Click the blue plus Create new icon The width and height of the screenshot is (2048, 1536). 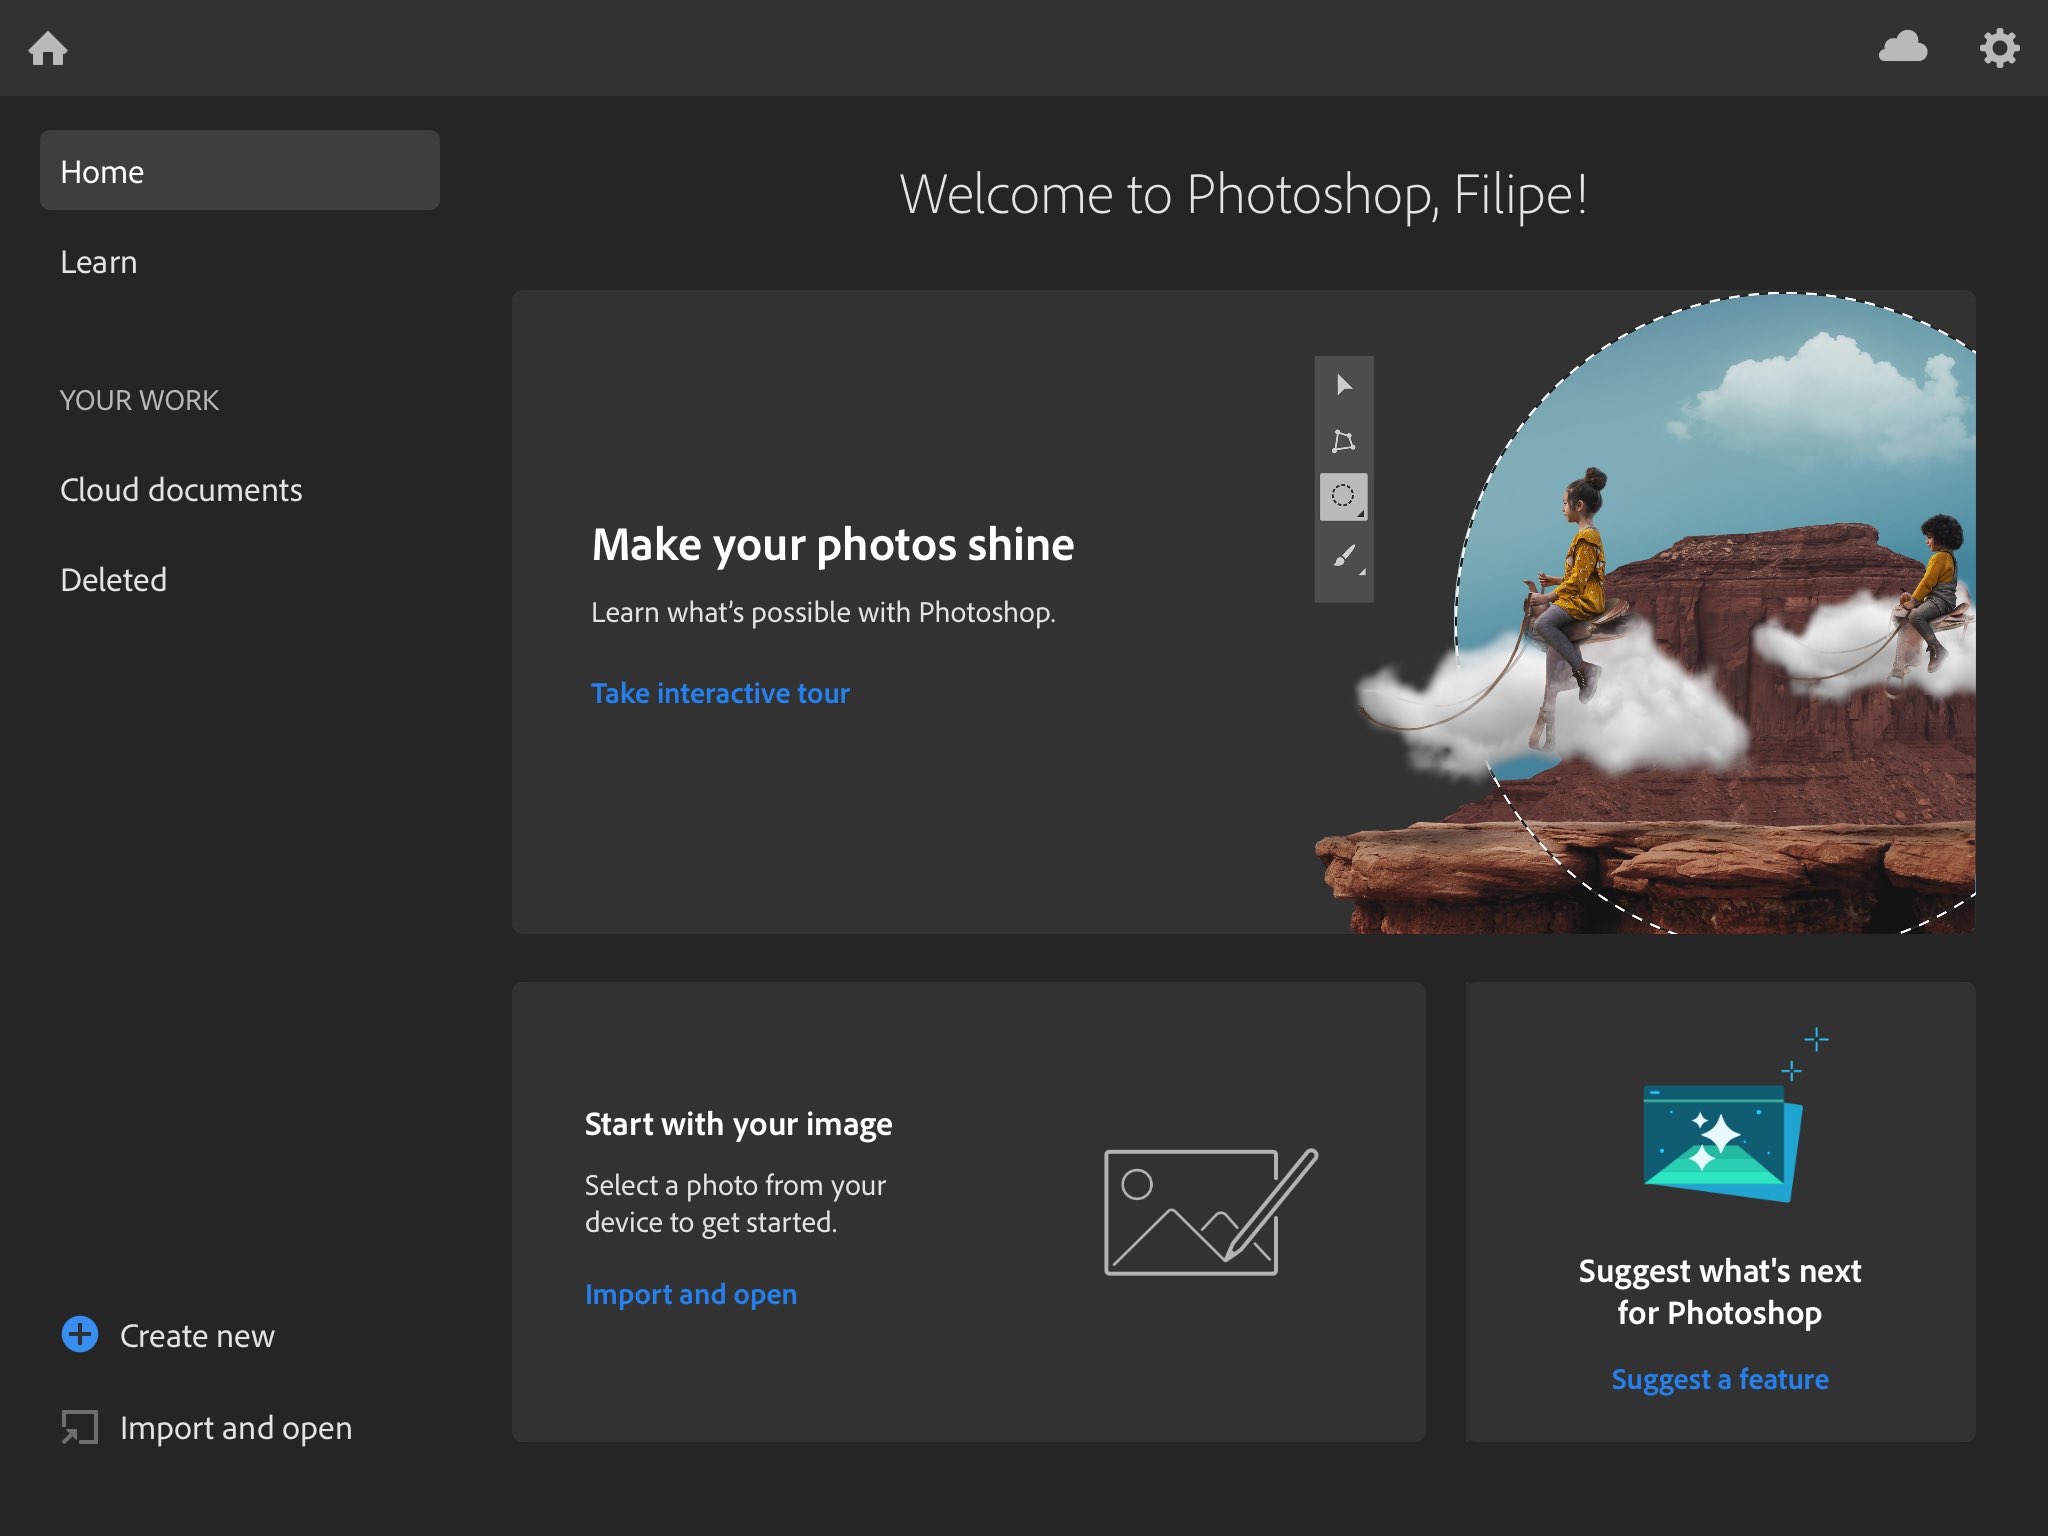point(80,1334)
